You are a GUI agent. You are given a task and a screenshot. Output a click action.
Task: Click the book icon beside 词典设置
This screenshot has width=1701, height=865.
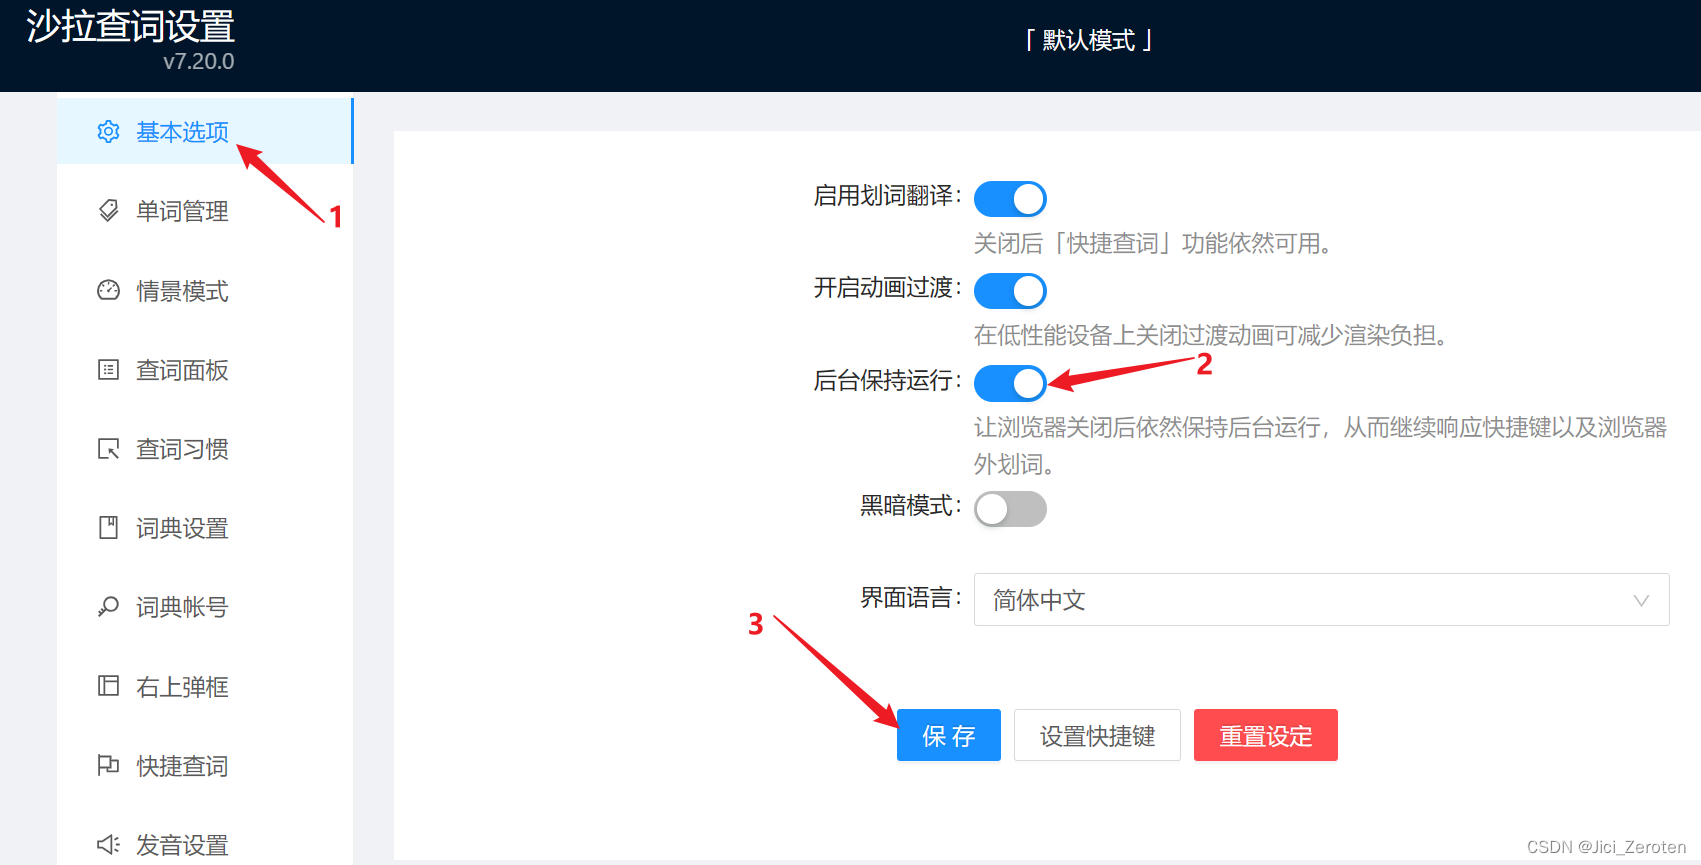pyautogui.click(x=108, y=528)
